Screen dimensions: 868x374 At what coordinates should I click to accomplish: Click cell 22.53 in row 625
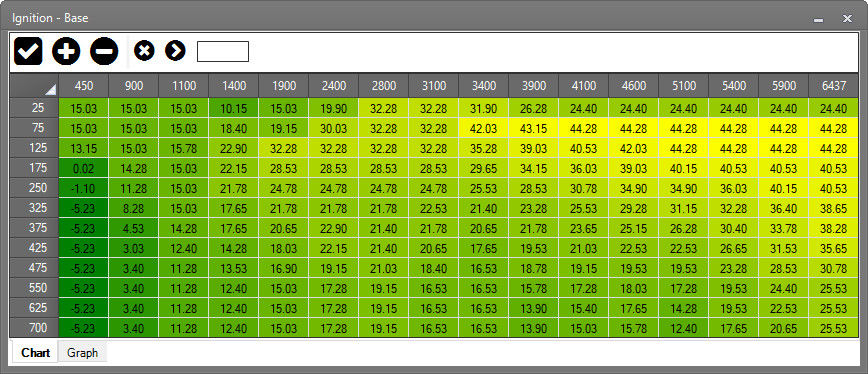point(783,308)
